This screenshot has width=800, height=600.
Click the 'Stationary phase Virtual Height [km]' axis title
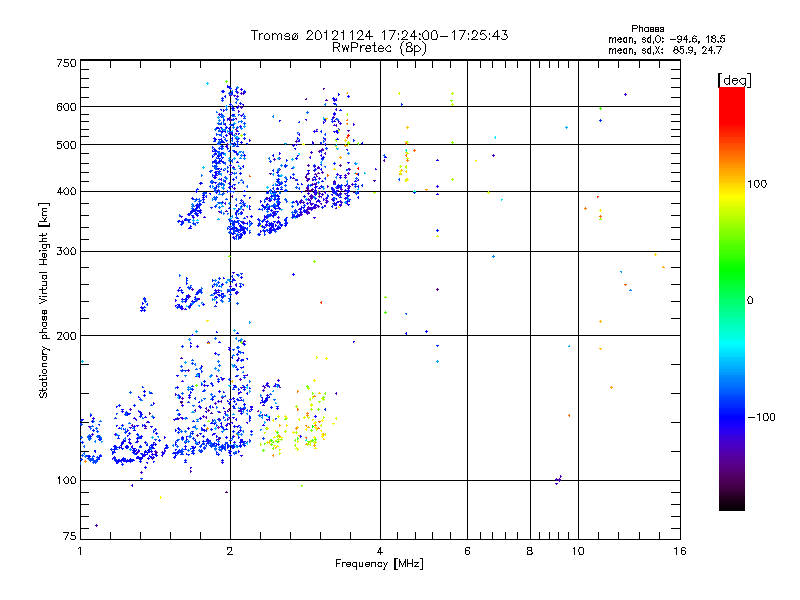[44, 300]
